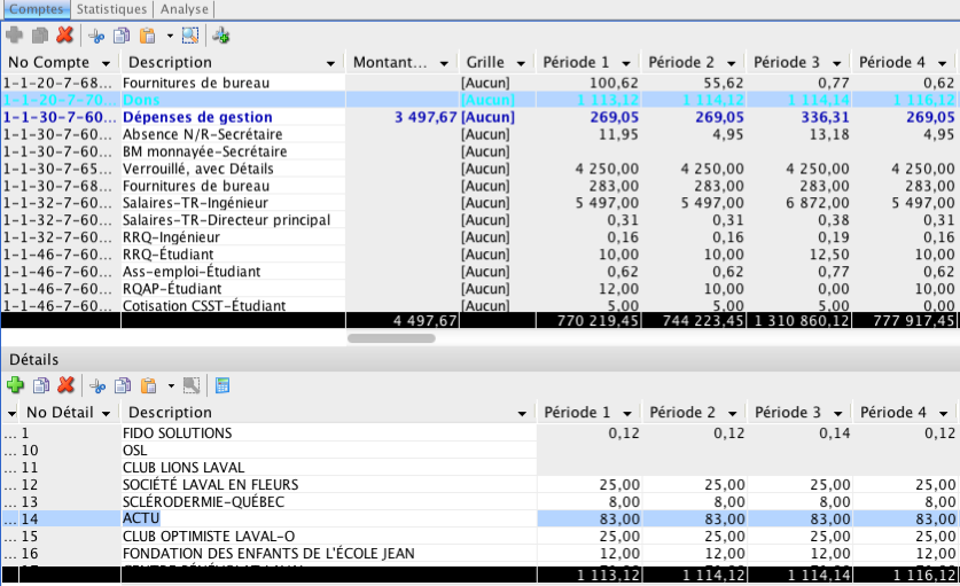Viewport: 960px width, 586px height.
Task: Select the RRQ-Ingénieur row
Action: (x=480, y=237)
